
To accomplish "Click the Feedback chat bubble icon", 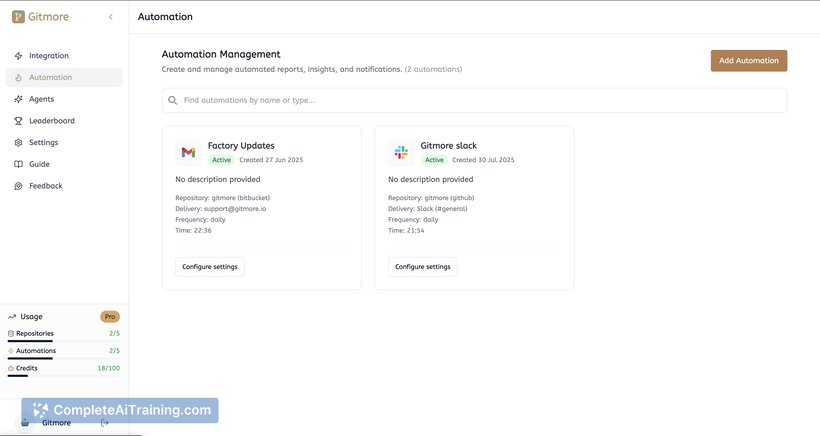I will (18, 186).
